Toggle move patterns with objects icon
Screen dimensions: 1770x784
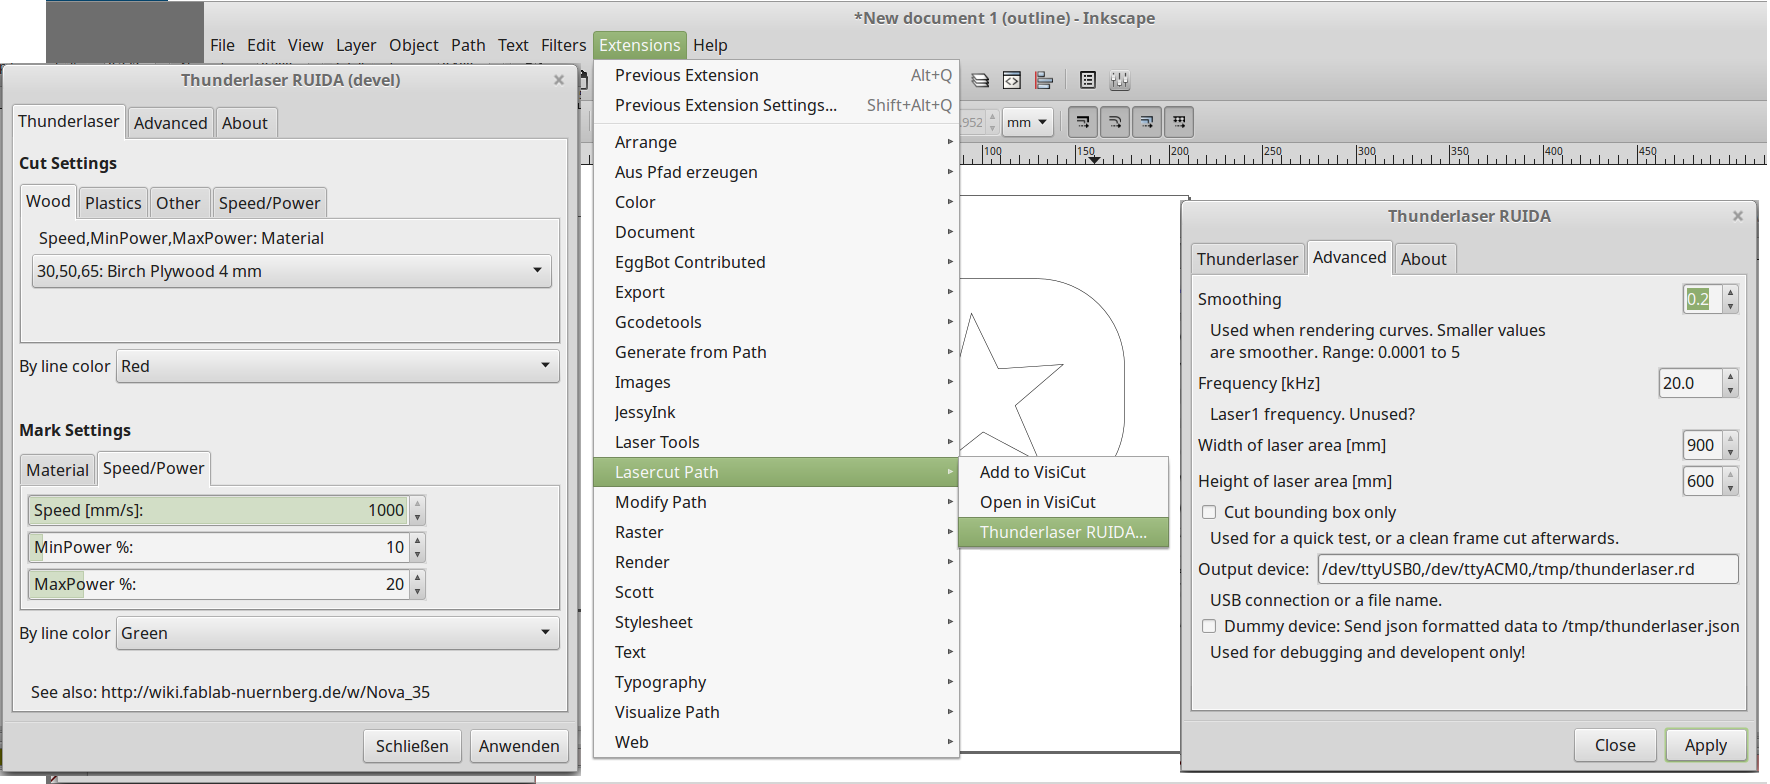point(1179,122)
